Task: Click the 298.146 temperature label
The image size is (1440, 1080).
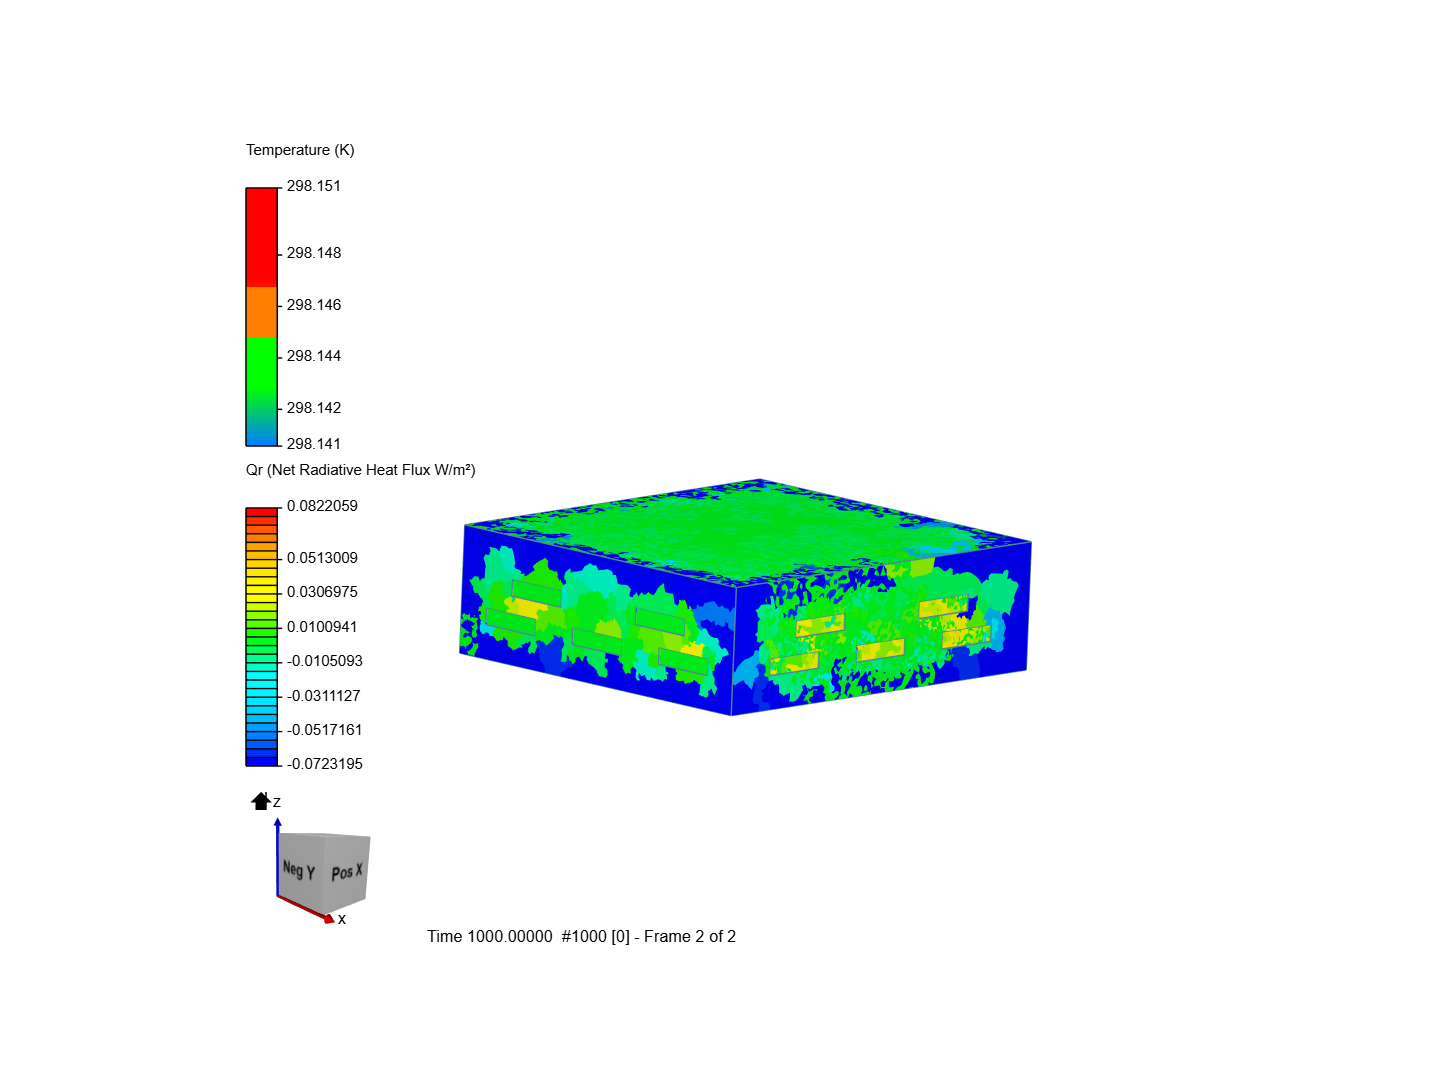Action: point(314,305)
